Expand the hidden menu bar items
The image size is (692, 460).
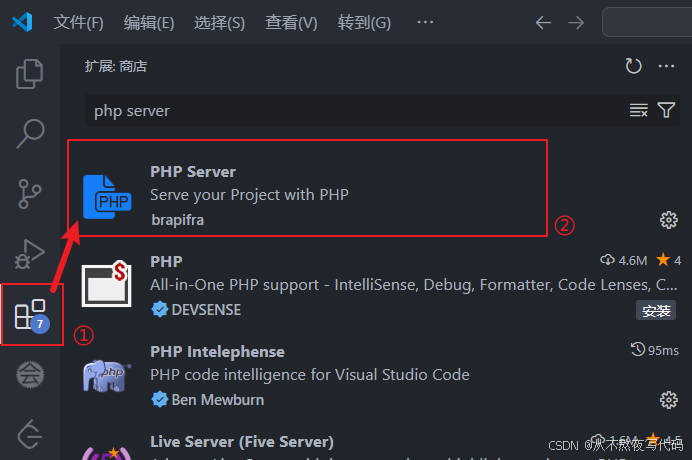(x=425, y=22)
